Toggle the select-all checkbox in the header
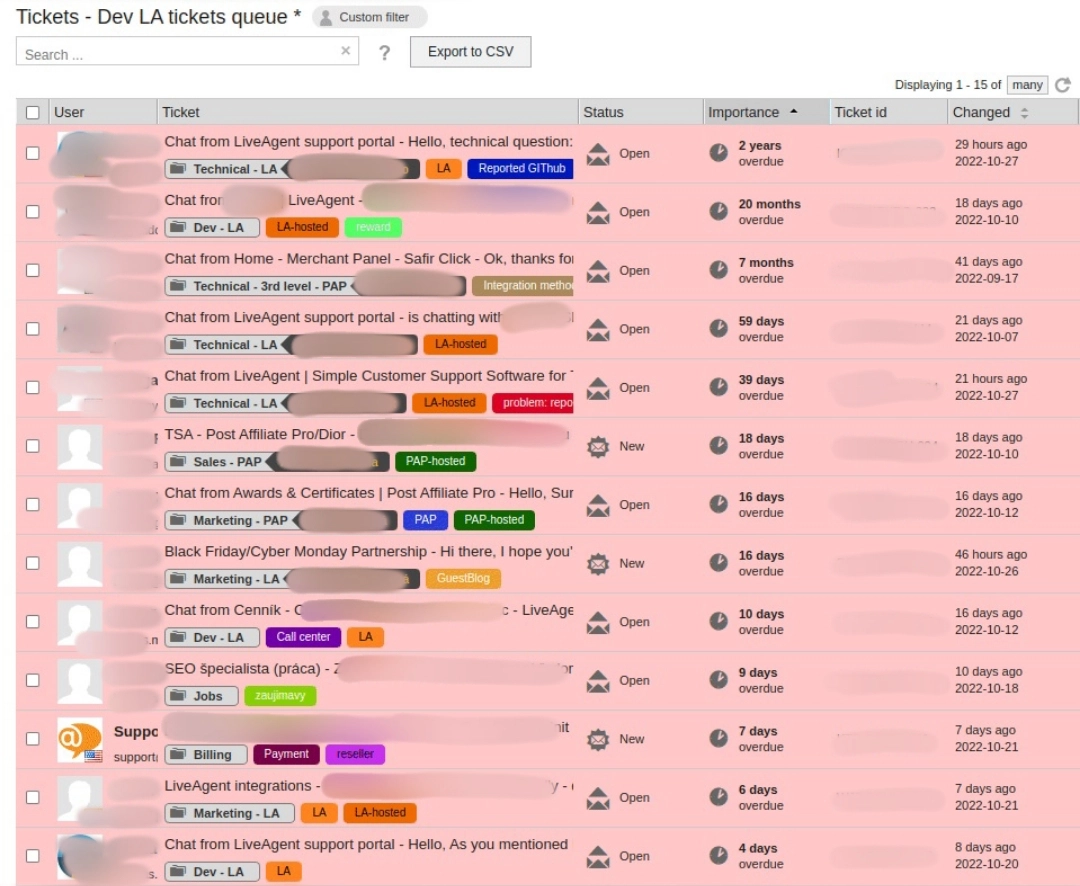 pyautogui.click(x=33, y=113)
